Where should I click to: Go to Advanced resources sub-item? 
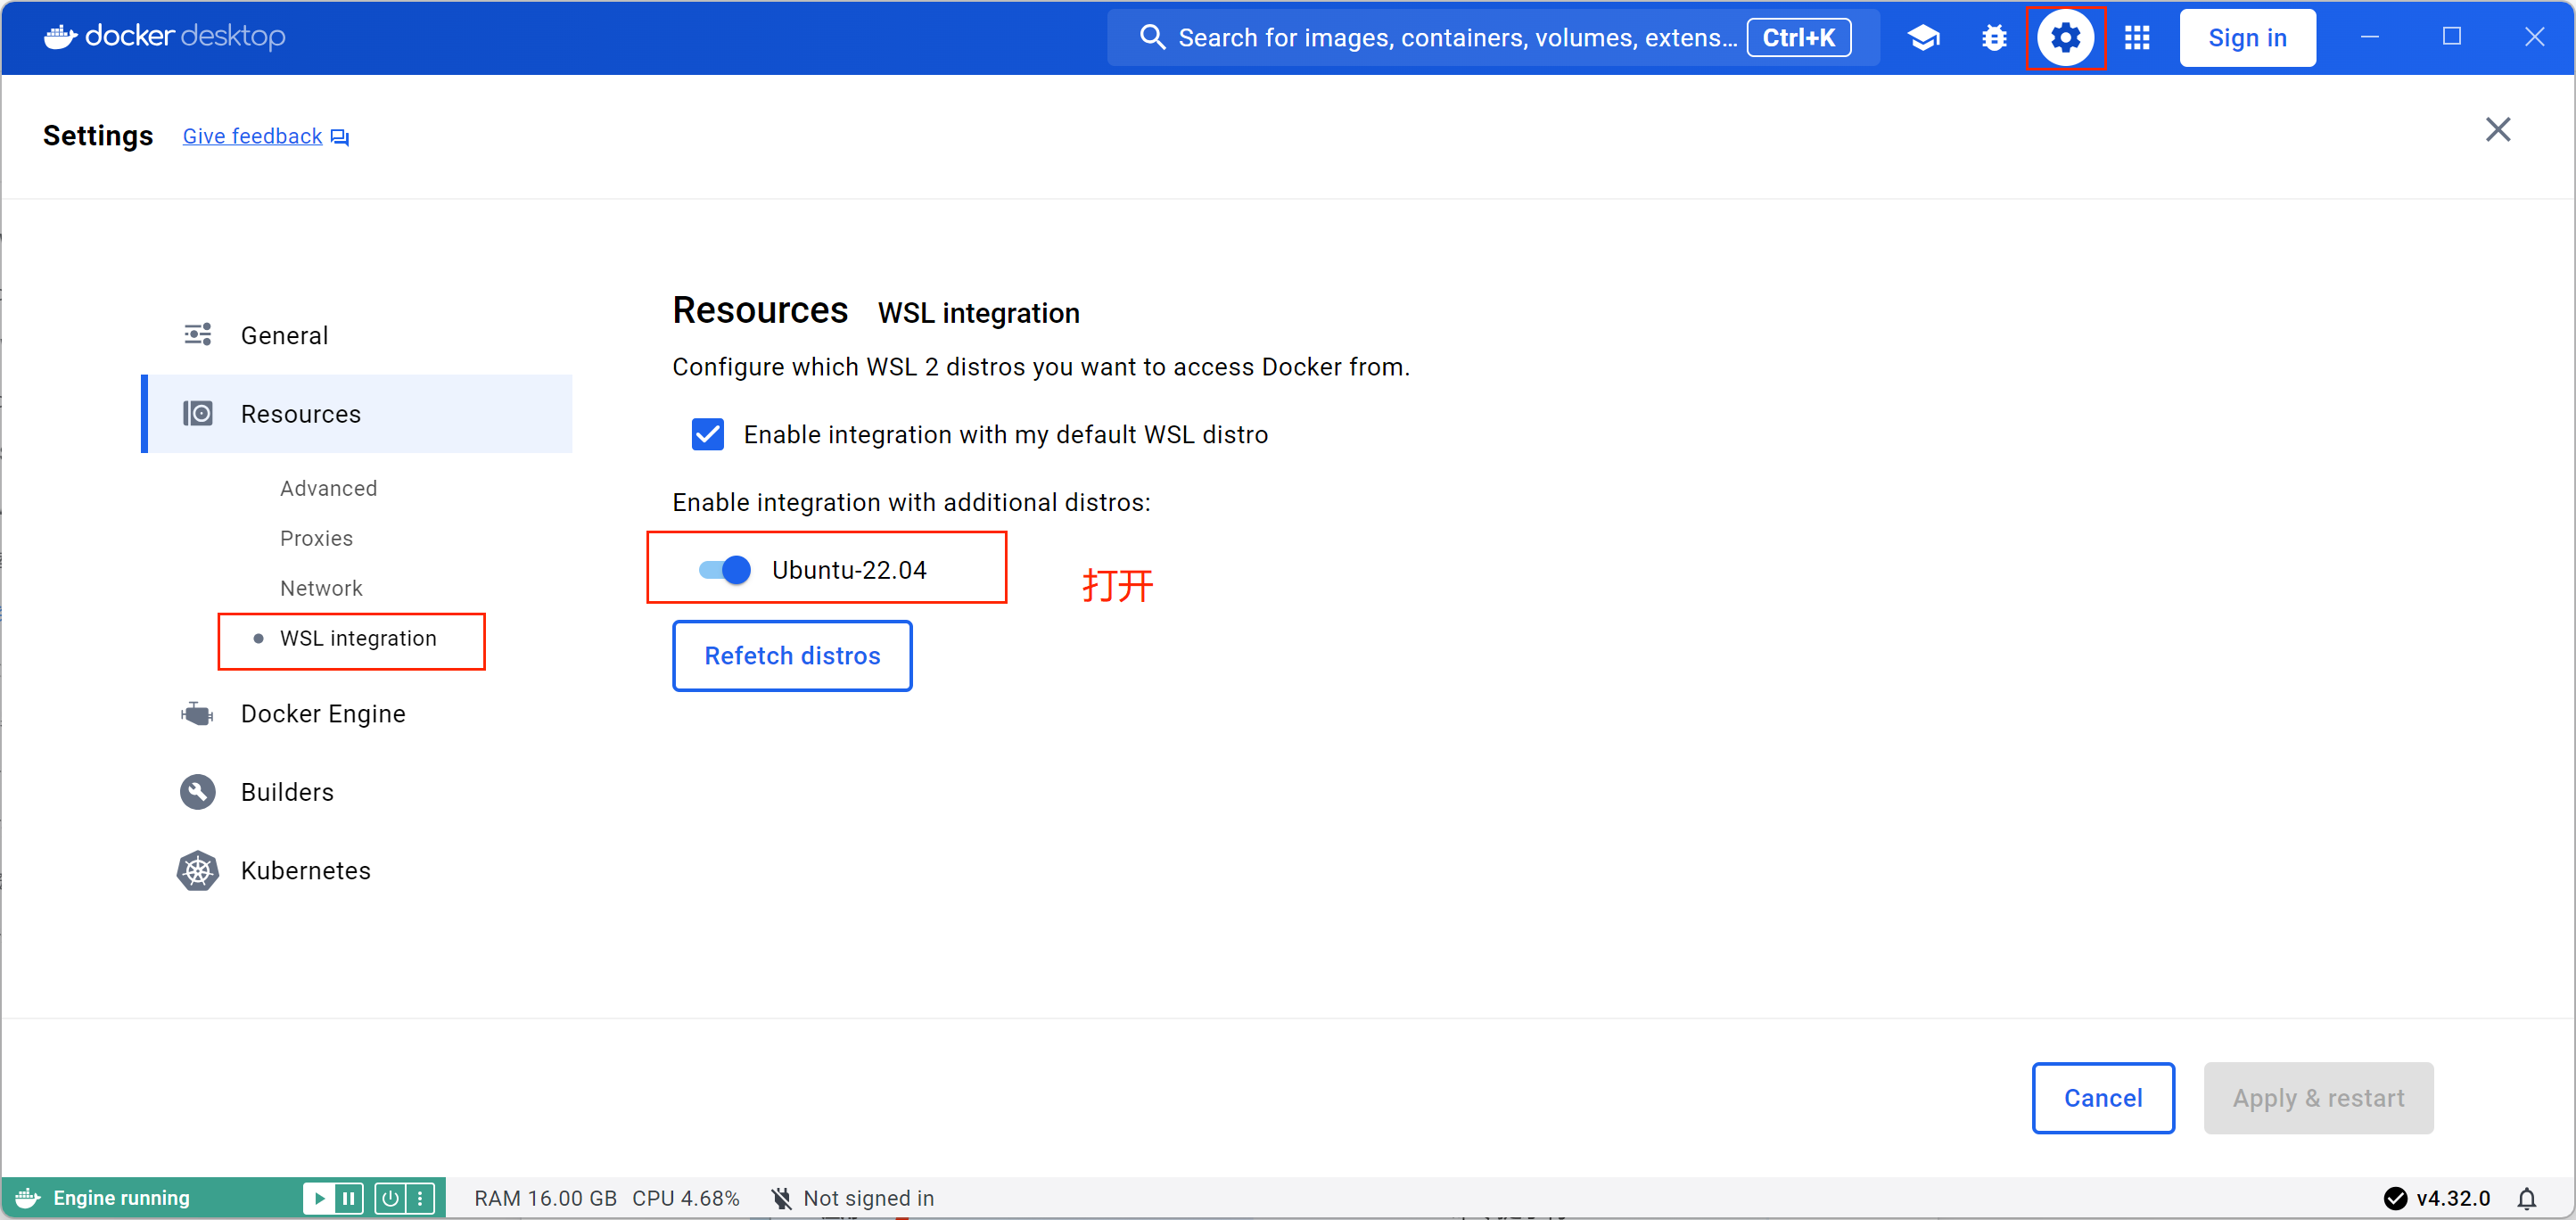[328, 488]
